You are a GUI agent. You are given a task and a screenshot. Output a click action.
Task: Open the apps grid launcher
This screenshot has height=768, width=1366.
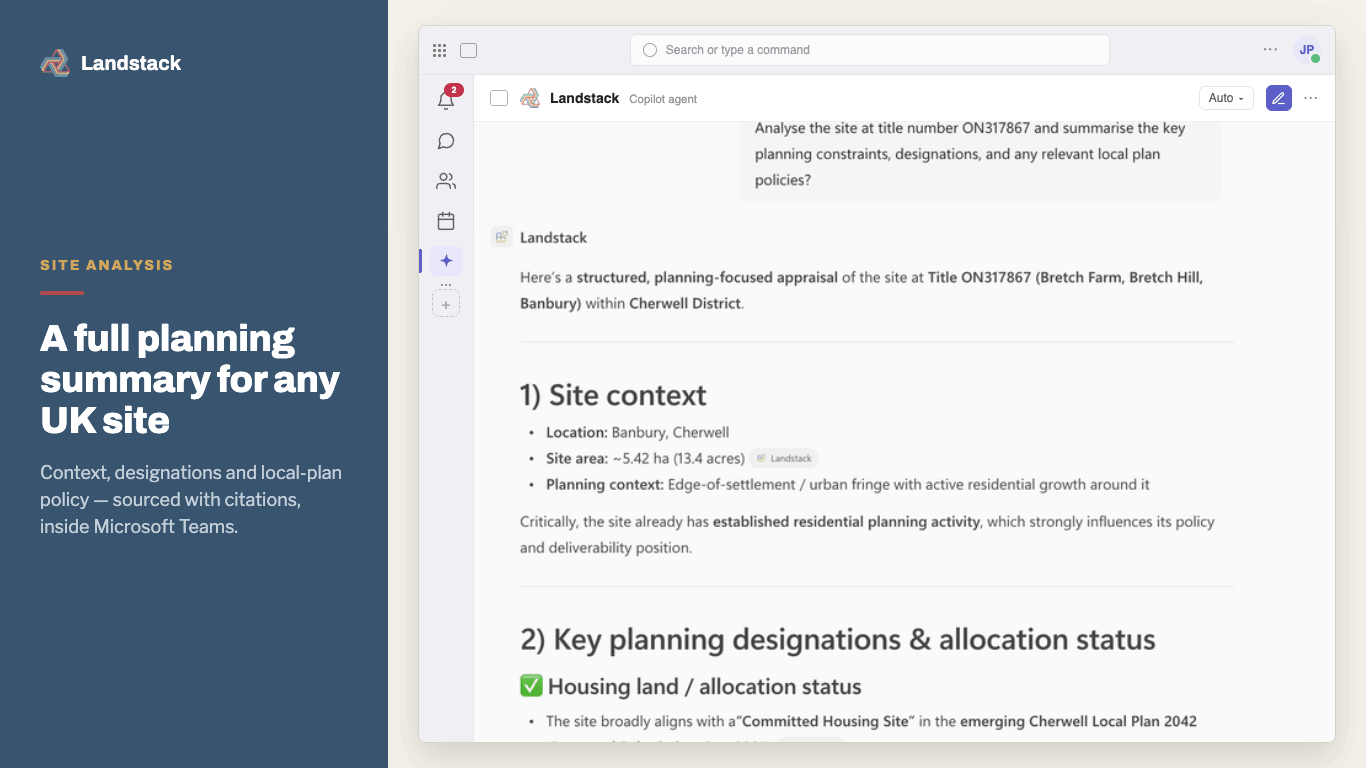pyautogui.click(x=439, y=50)
